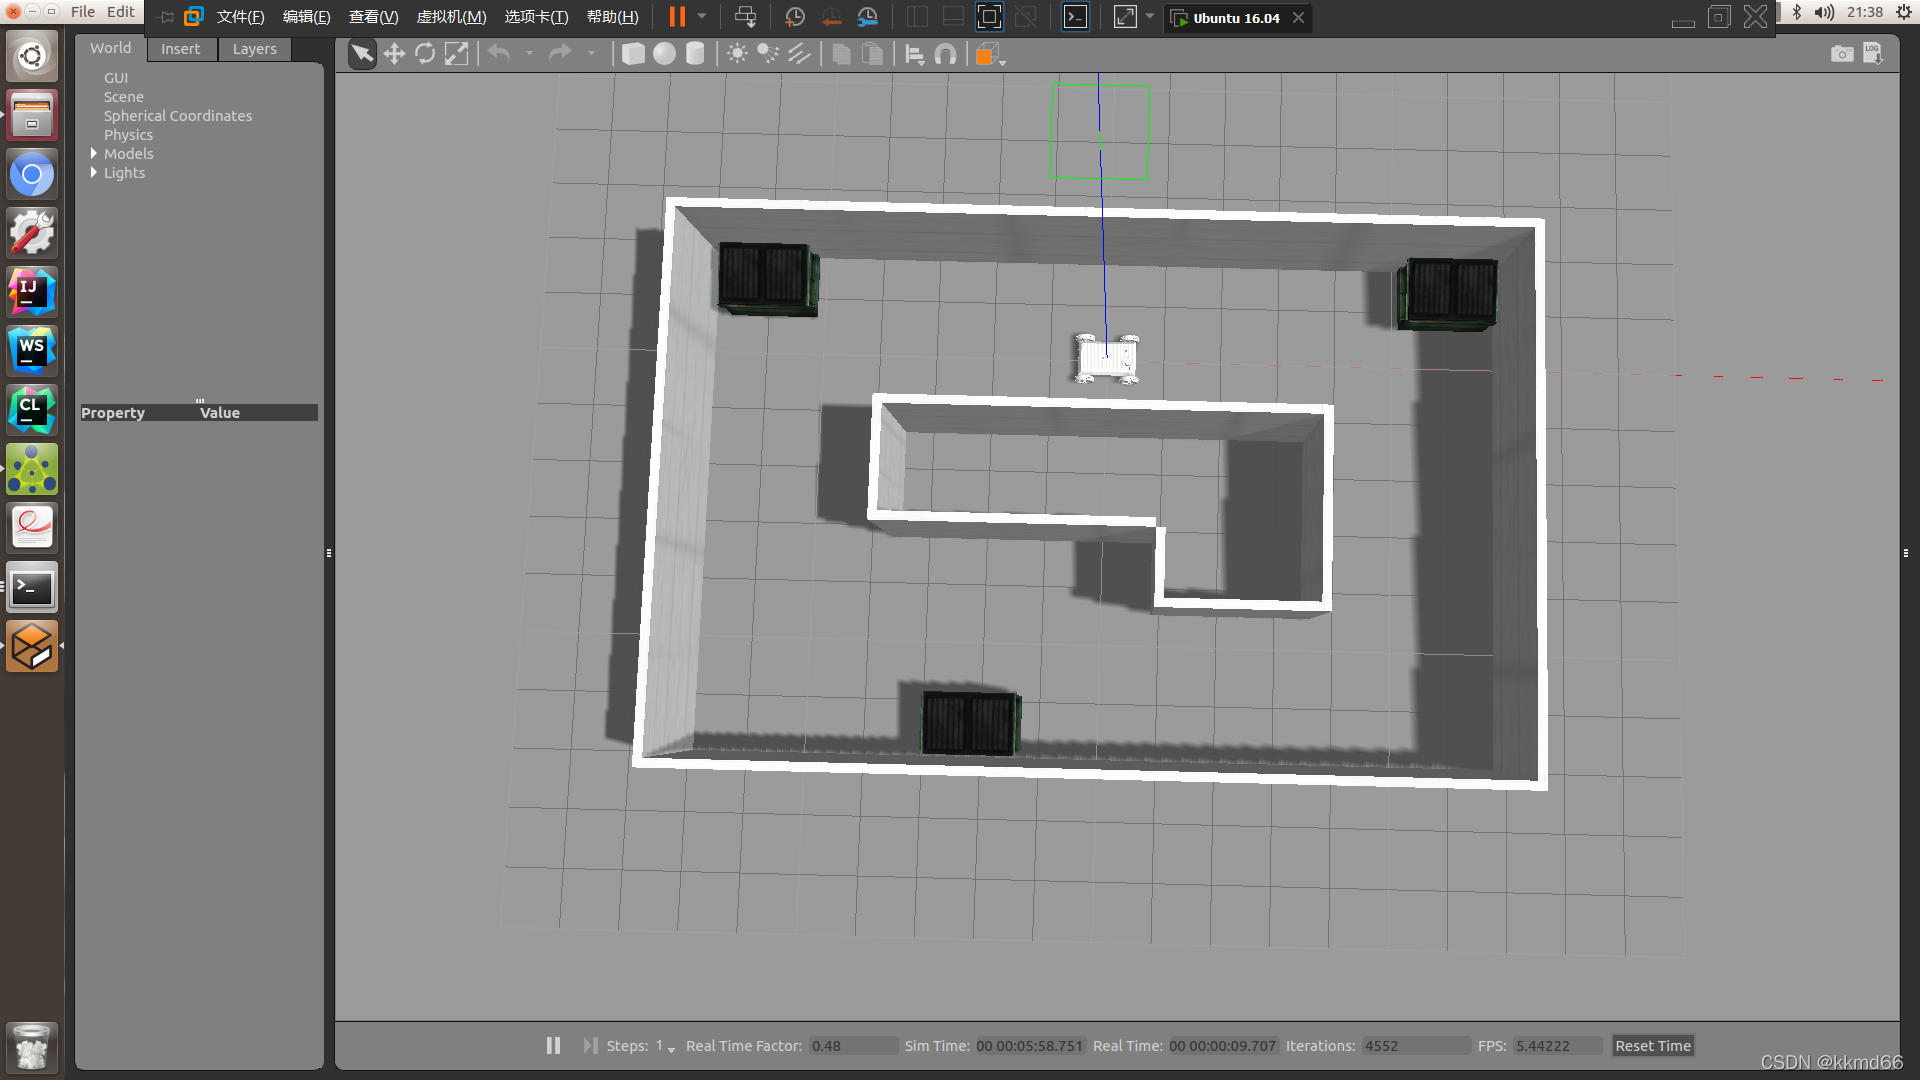Switch to the Insert tab

pyautogui.click(x=180, y=49)
